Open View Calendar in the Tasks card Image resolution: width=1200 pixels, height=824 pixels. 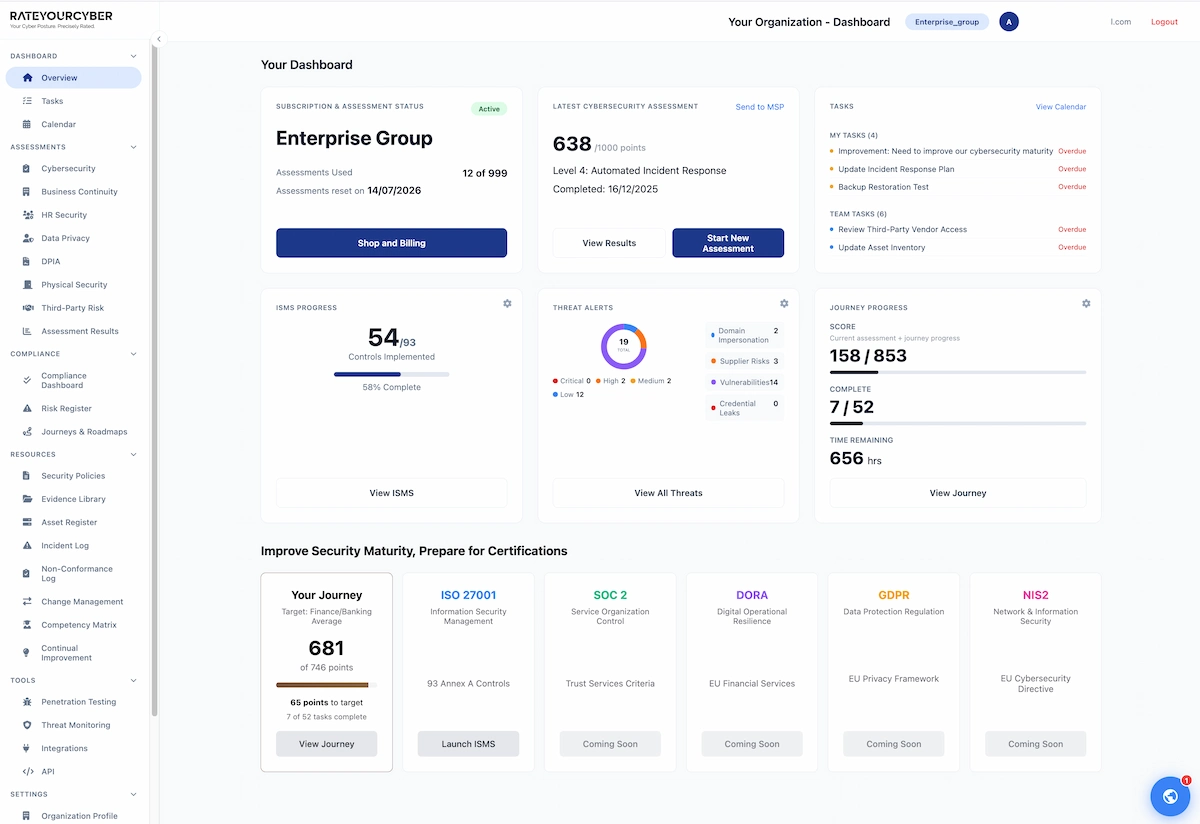[x=1060, y=106]
